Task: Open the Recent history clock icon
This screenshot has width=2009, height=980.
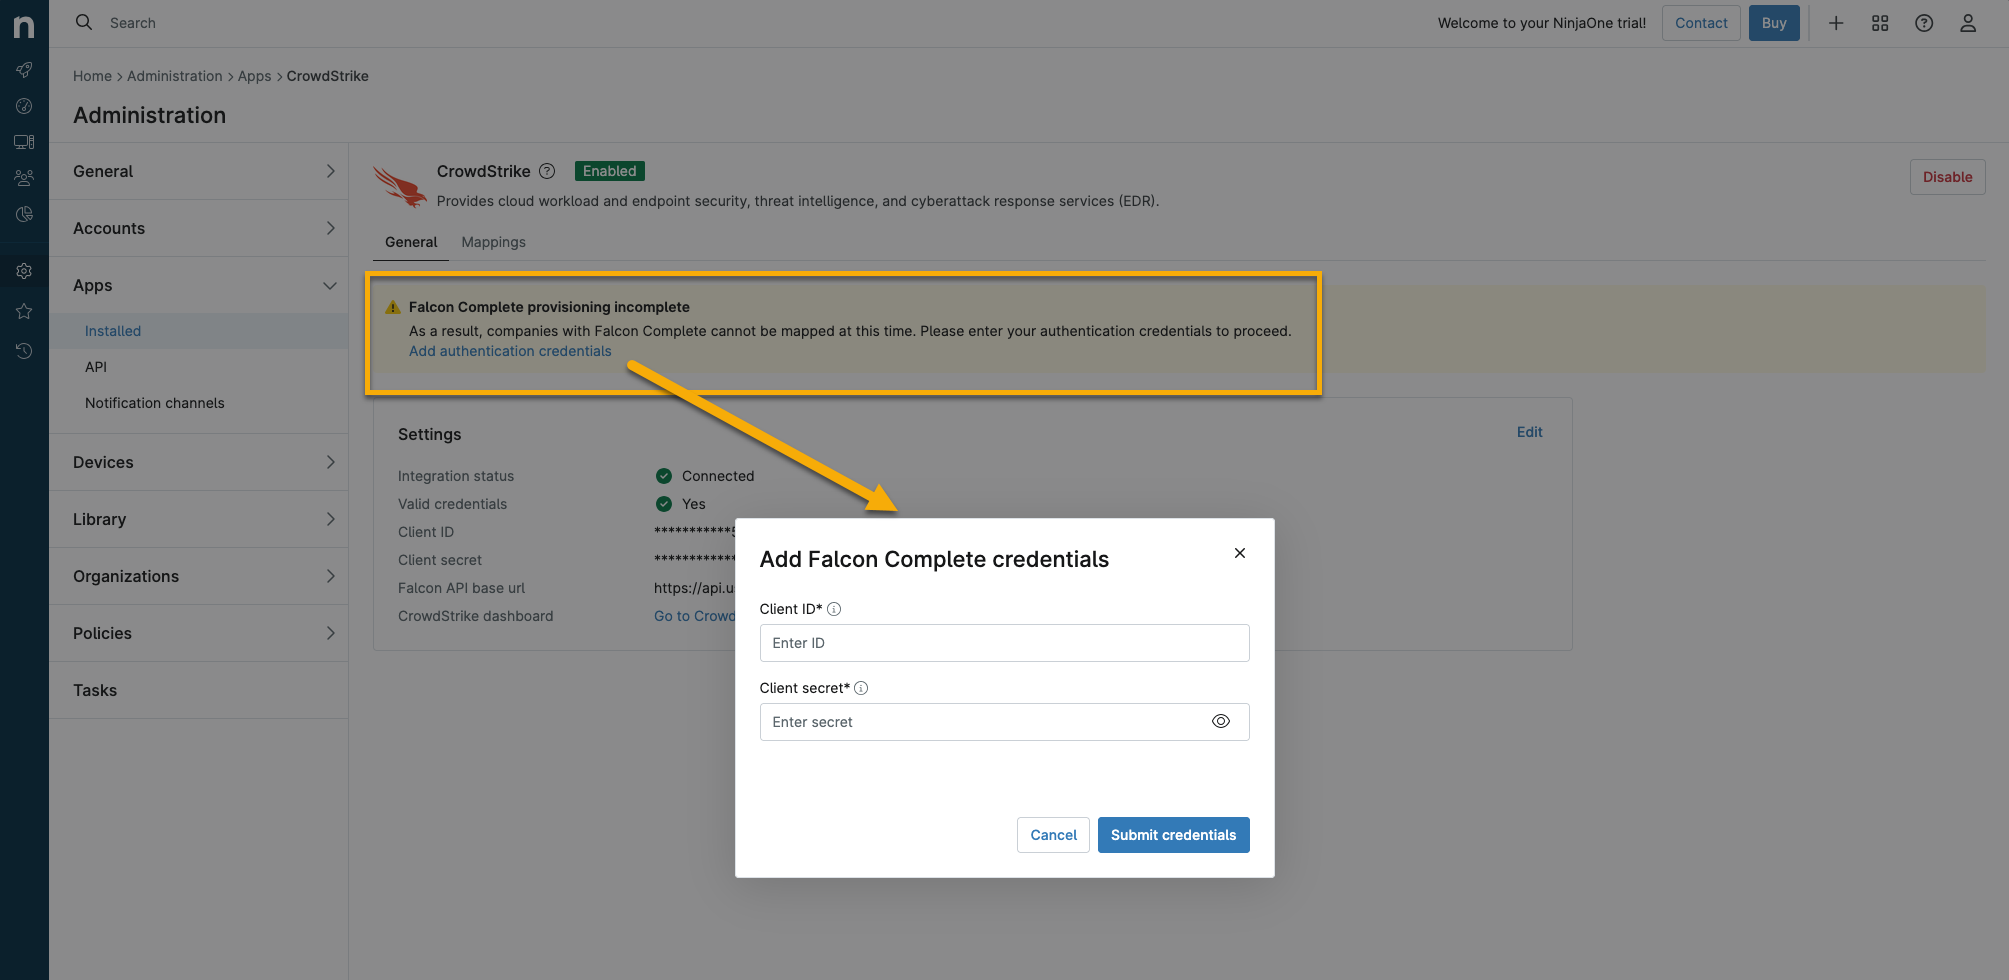Action: (x=24, y=351)
